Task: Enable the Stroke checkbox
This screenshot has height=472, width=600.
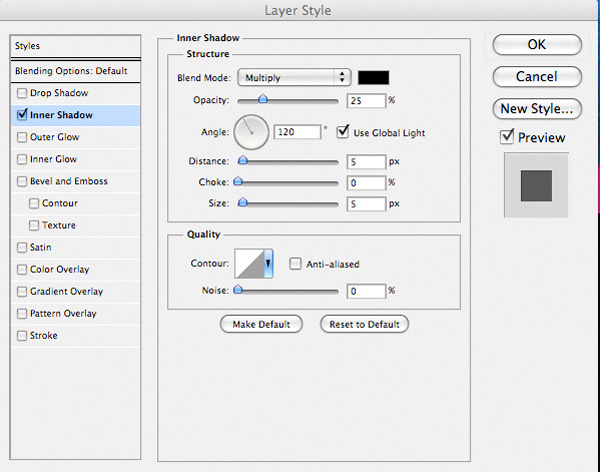Action: (22, 336)
